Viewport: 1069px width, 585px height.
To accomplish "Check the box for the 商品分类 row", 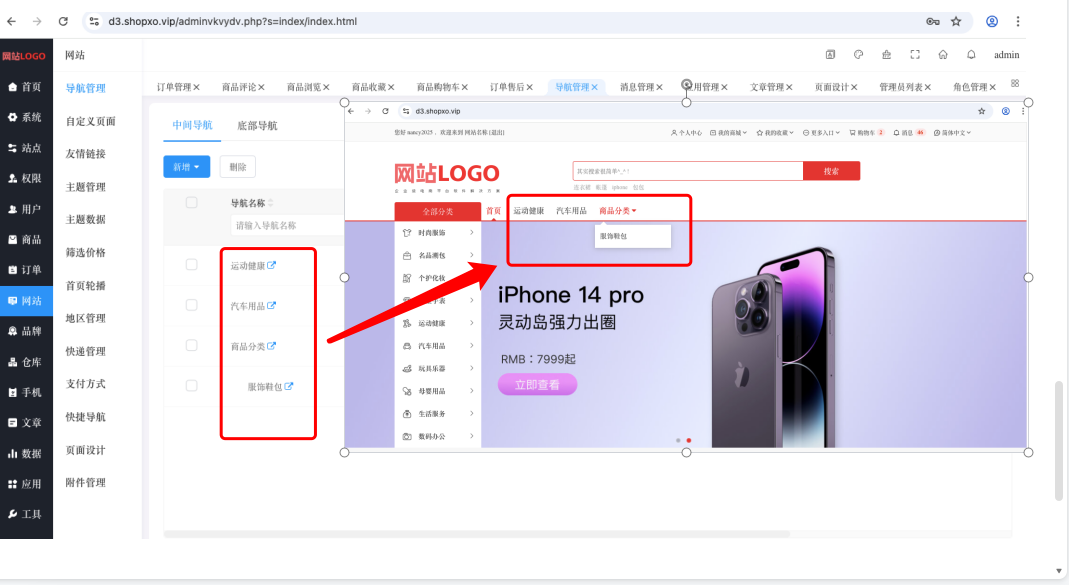I will (192, 345).
